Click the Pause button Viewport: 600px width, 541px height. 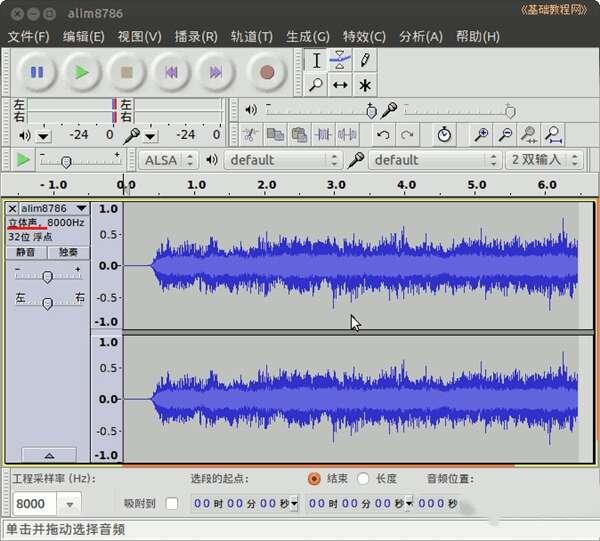click(37, 72)
